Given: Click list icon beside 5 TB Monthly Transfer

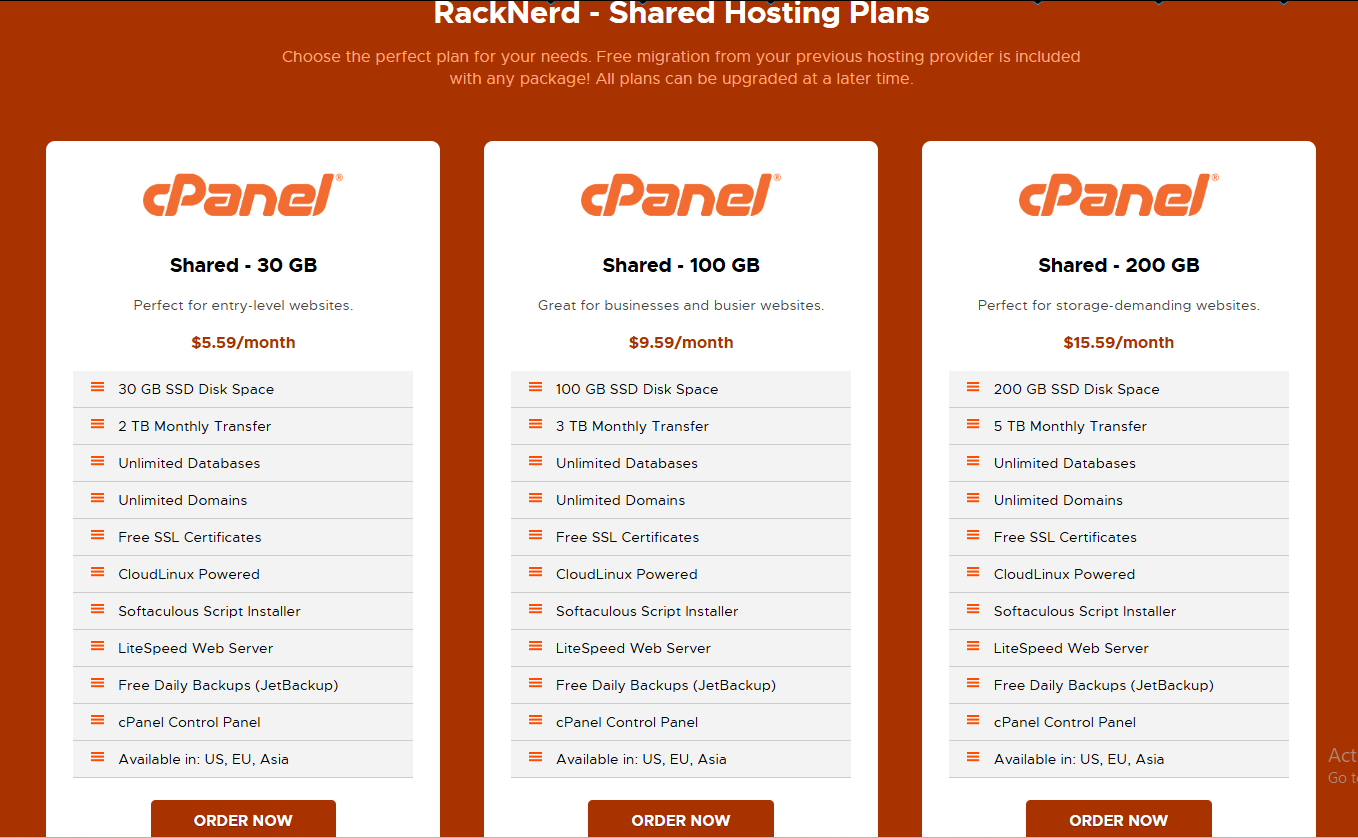Looking at the screenshot, I should tap(974, 425).
